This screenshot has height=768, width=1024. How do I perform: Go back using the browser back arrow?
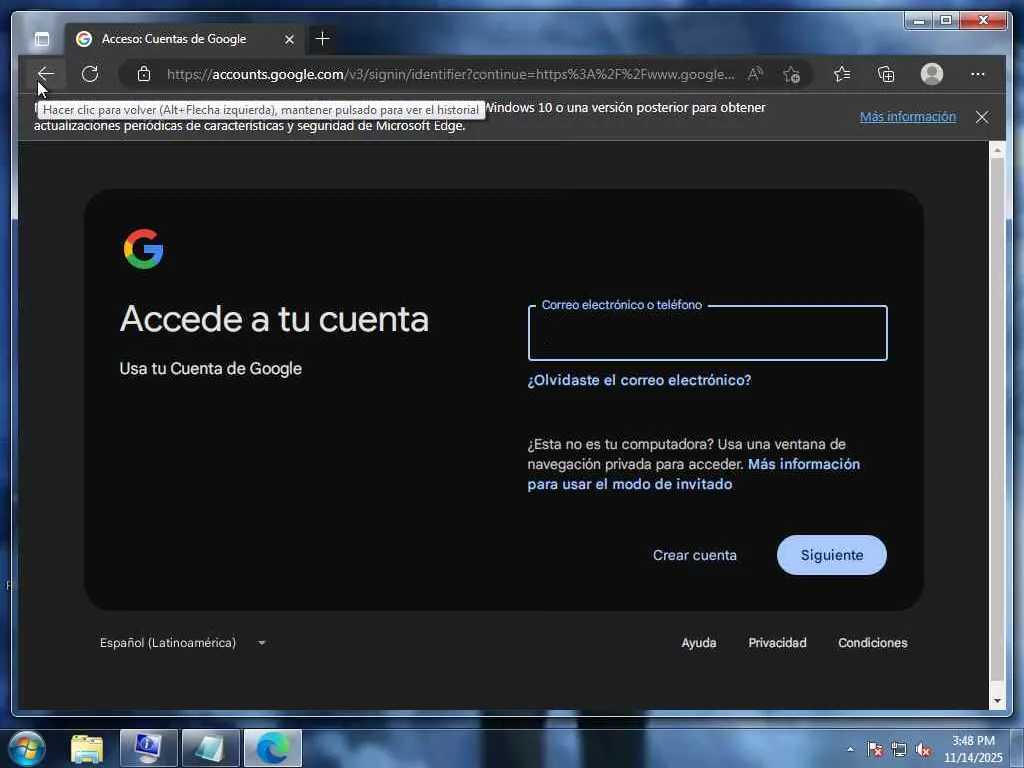click(46, 74)
